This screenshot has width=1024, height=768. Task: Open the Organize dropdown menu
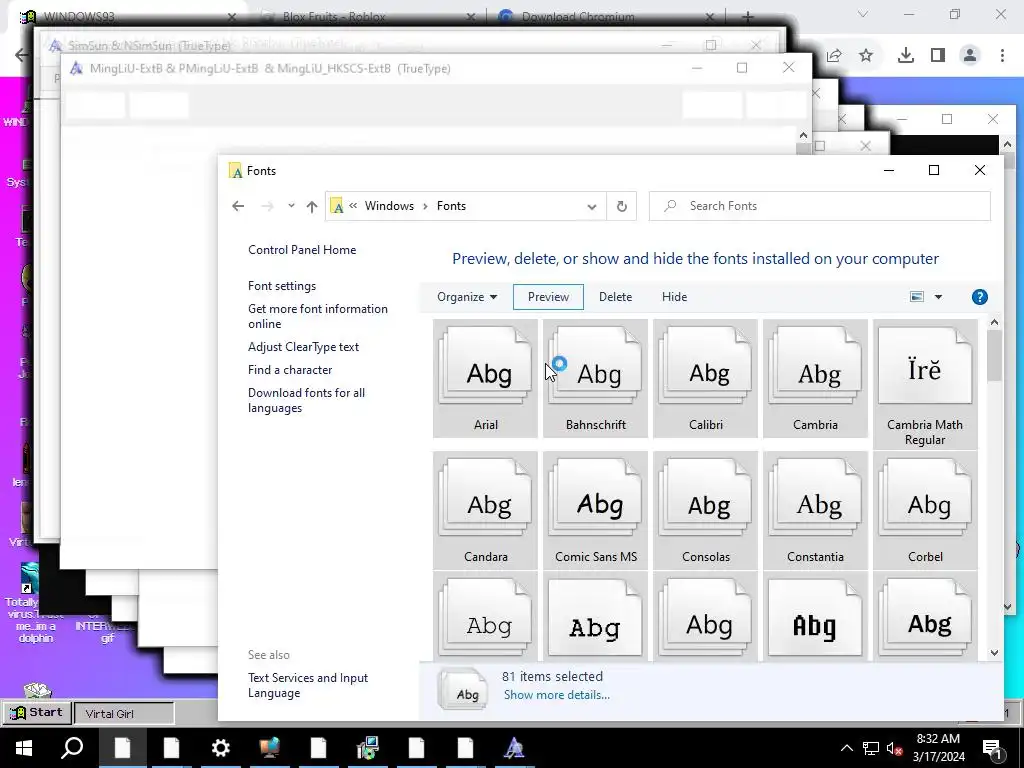tap(467, 296)
